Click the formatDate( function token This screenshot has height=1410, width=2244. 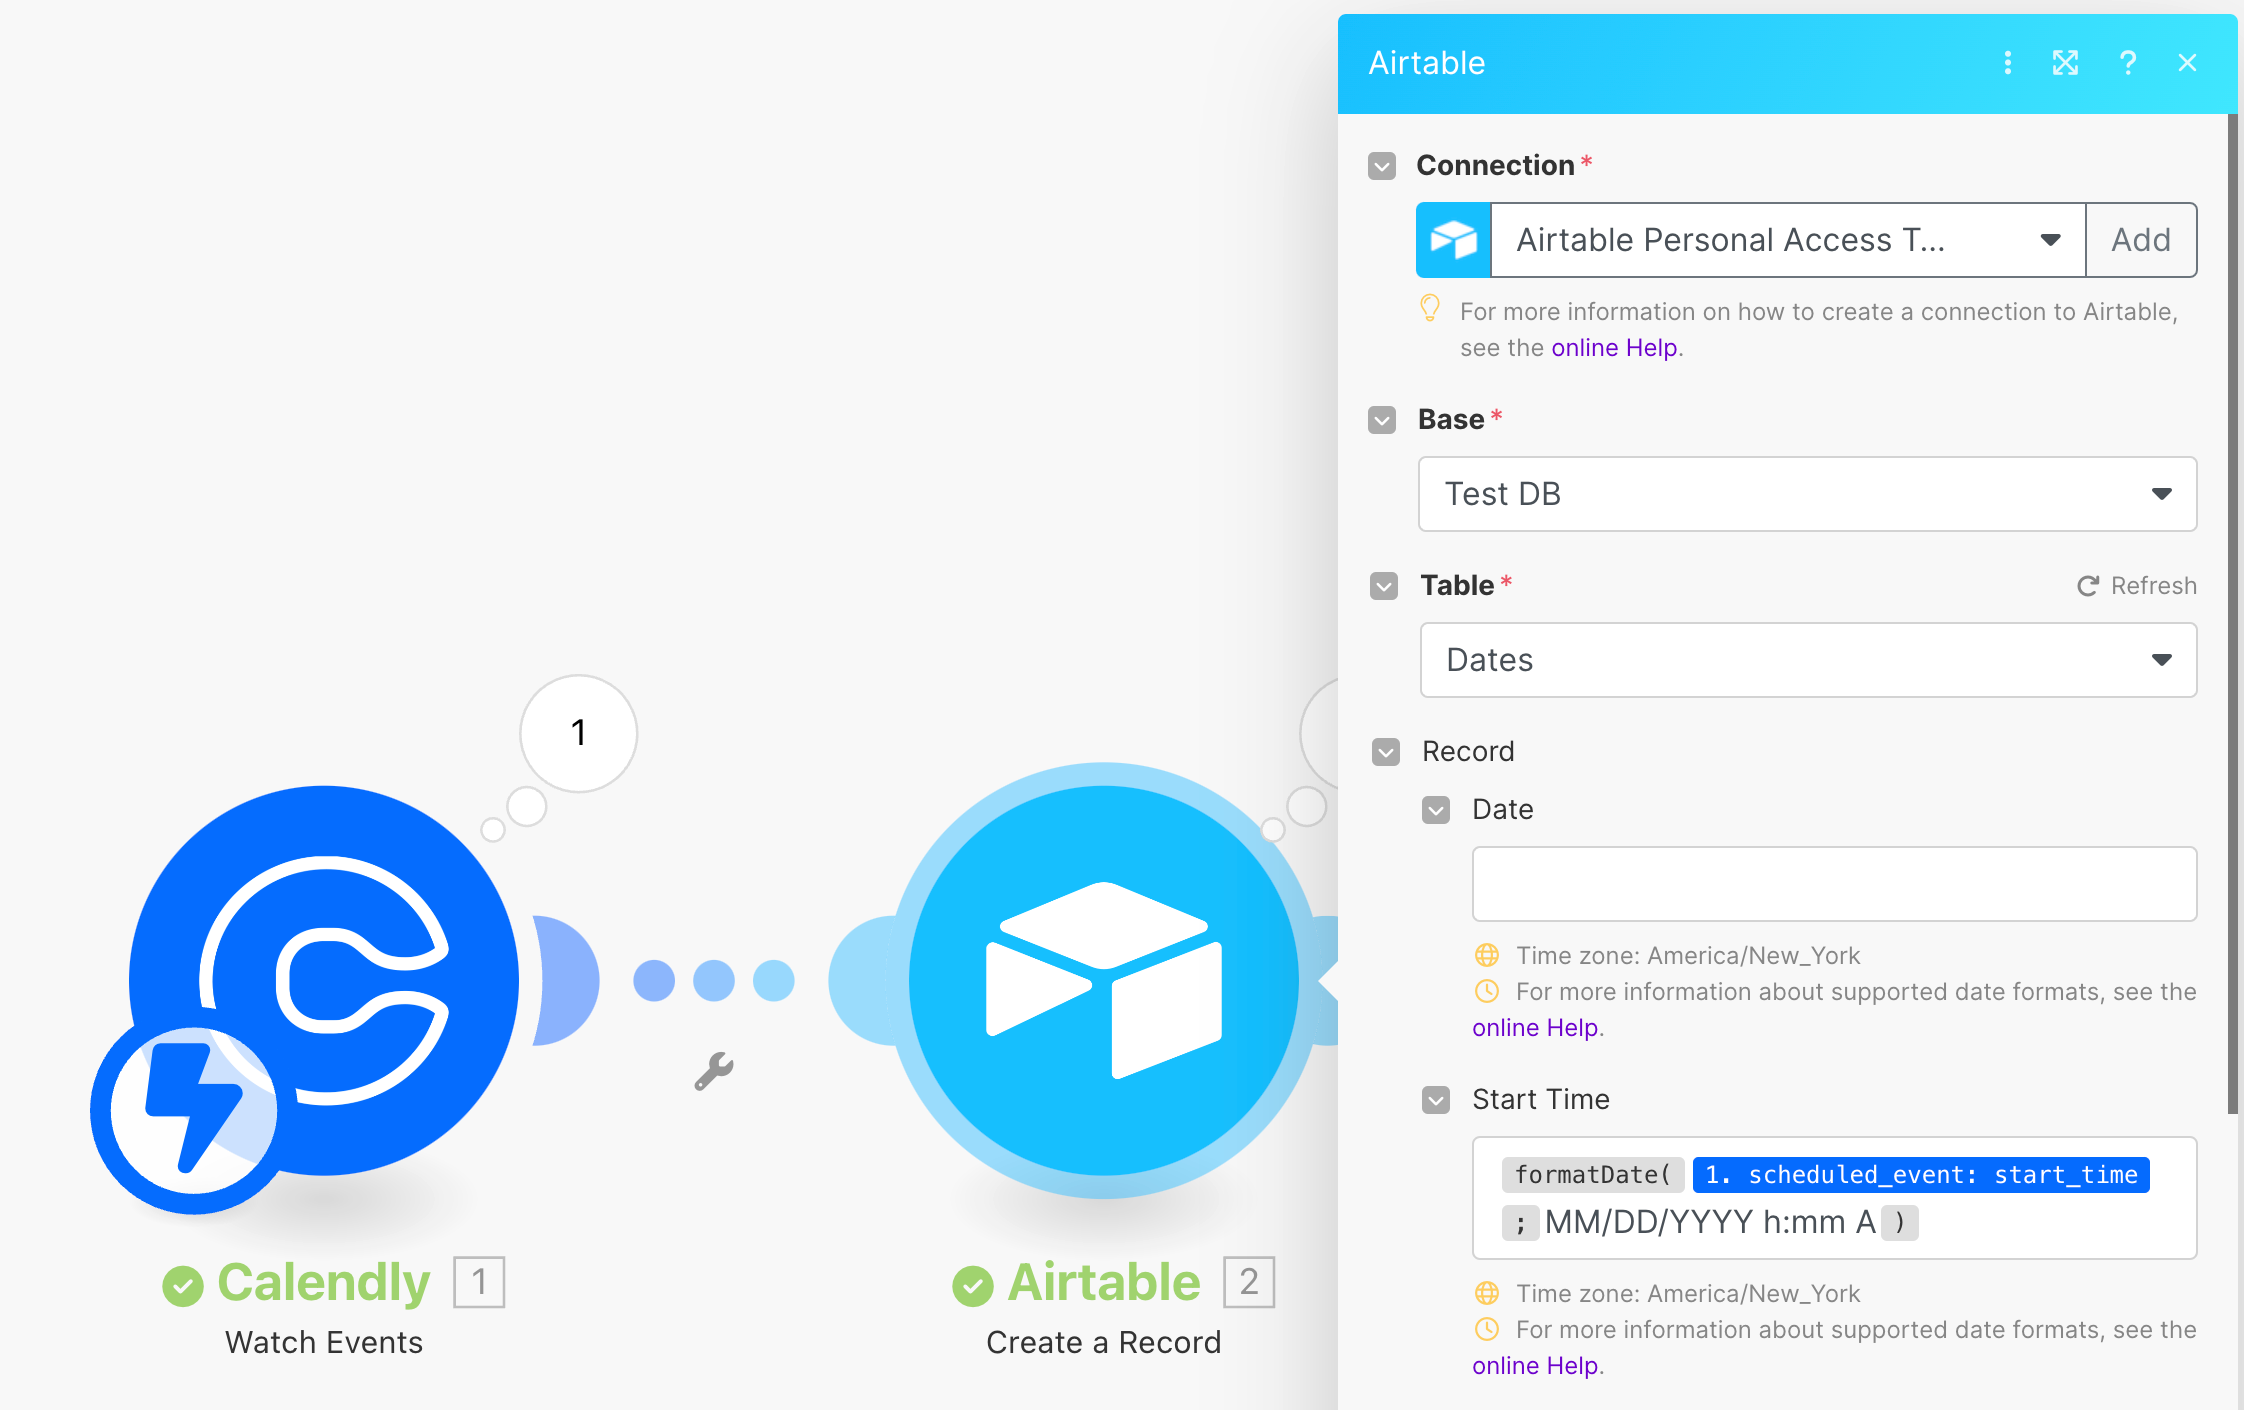1592,1174
